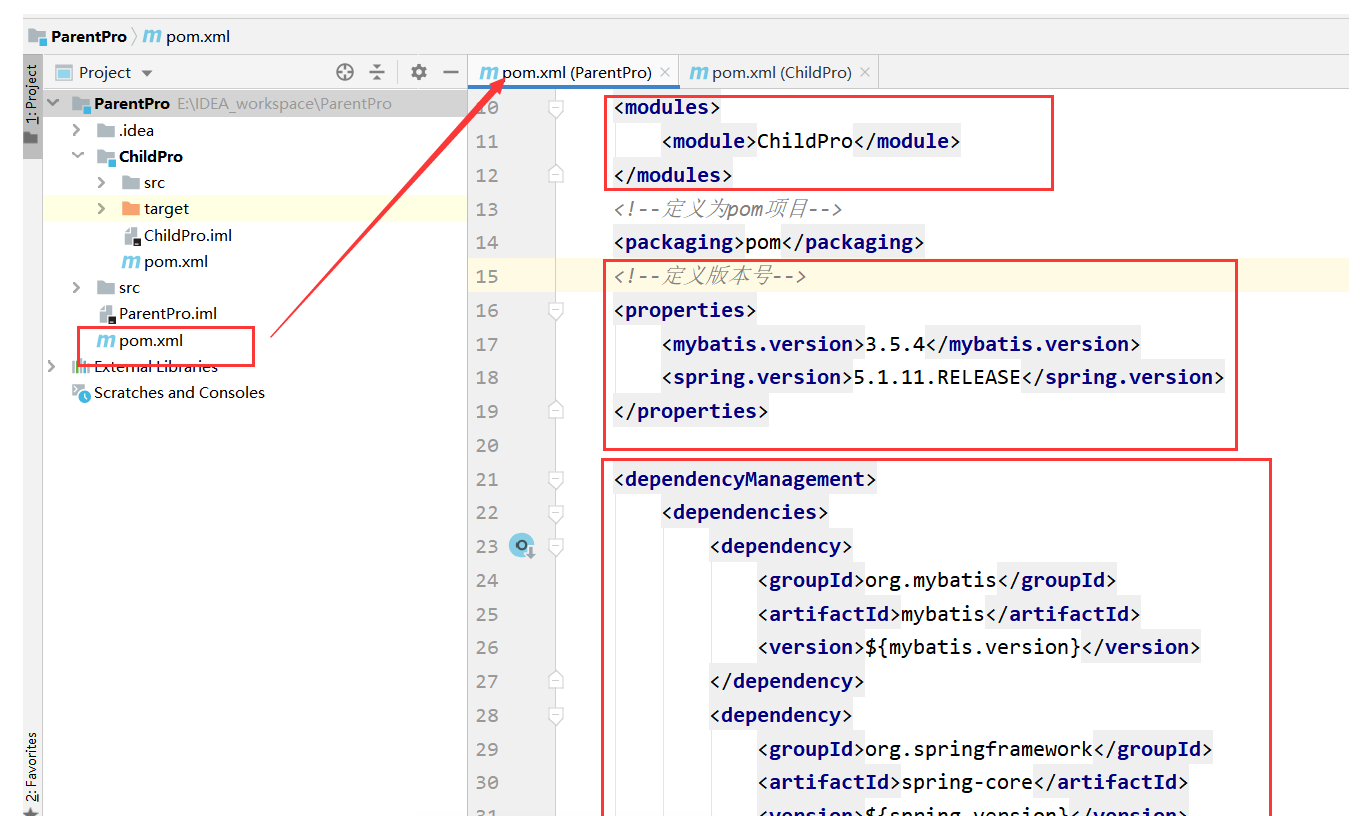Click the ChildPro module folder icon

[x=106, y=157]
